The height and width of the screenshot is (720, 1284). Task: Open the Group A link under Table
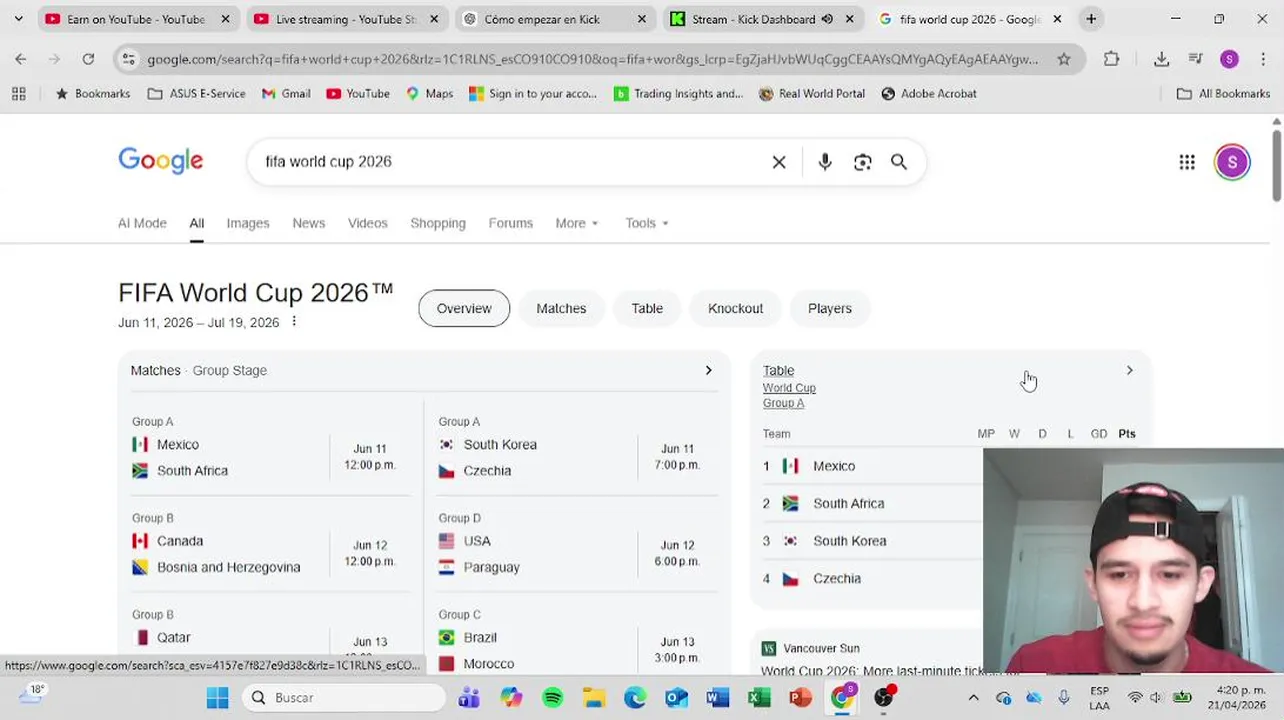pos(783,403)
